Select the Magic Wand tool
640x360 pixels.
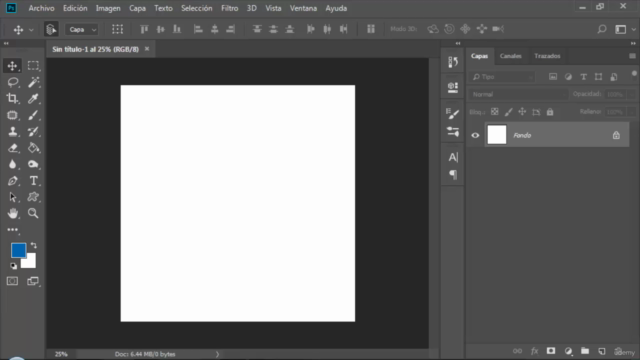33,82
